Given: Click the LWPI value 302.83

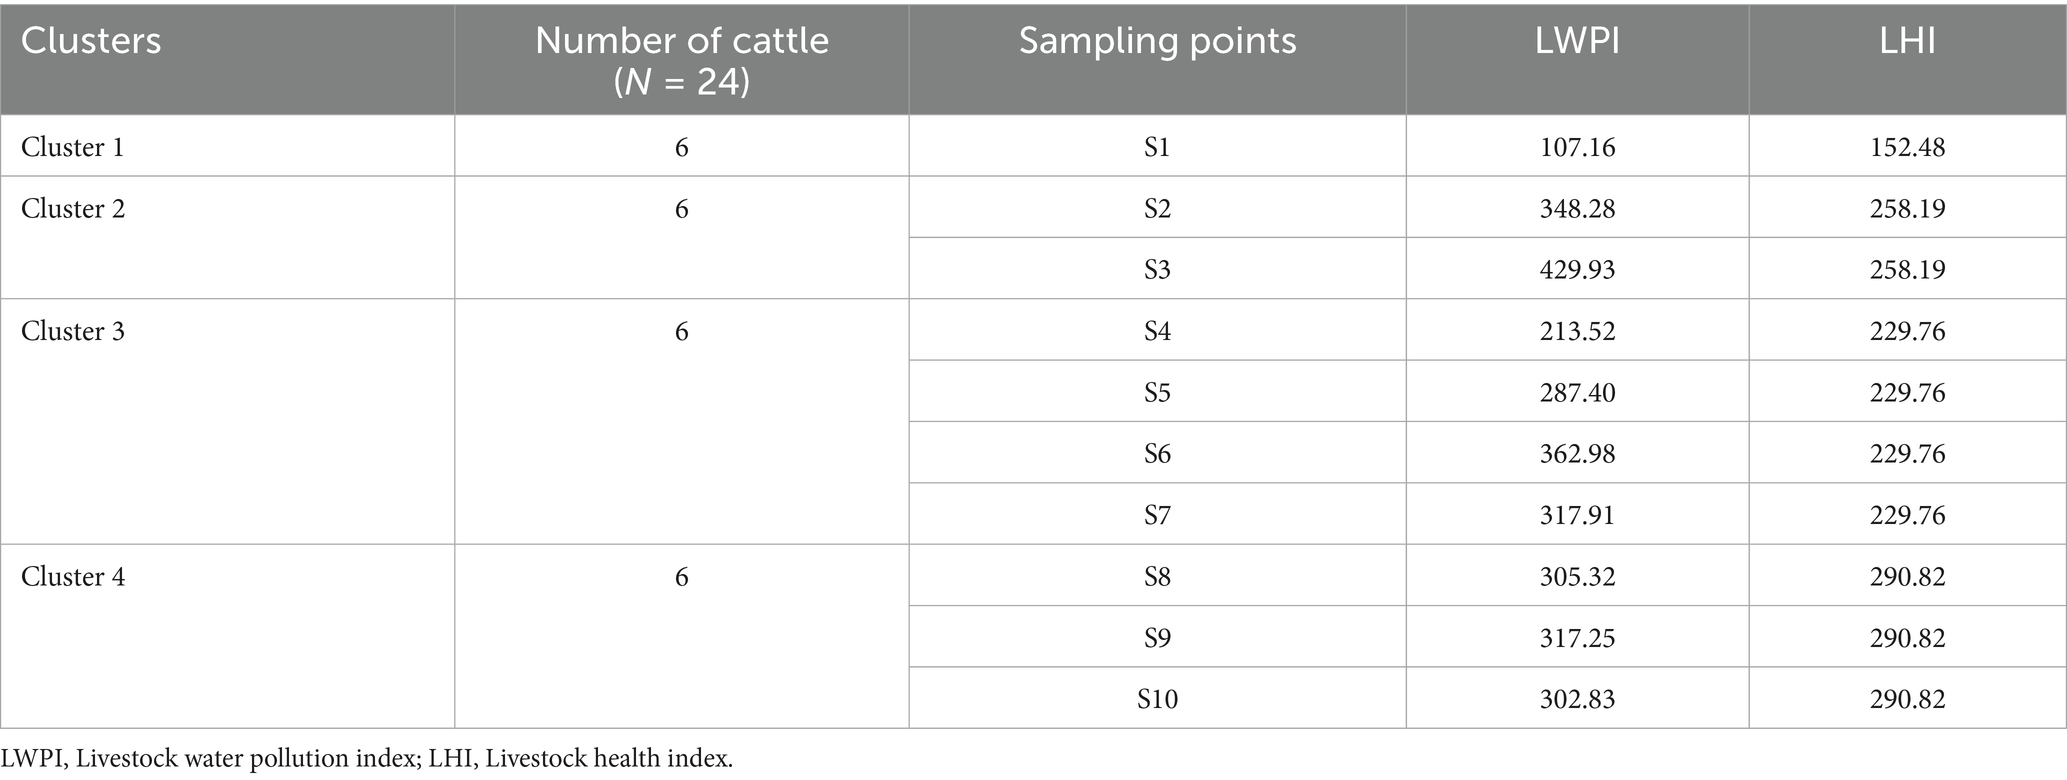Looking at the screenshot, I should pyautogui.click(x=1577, y=699).
